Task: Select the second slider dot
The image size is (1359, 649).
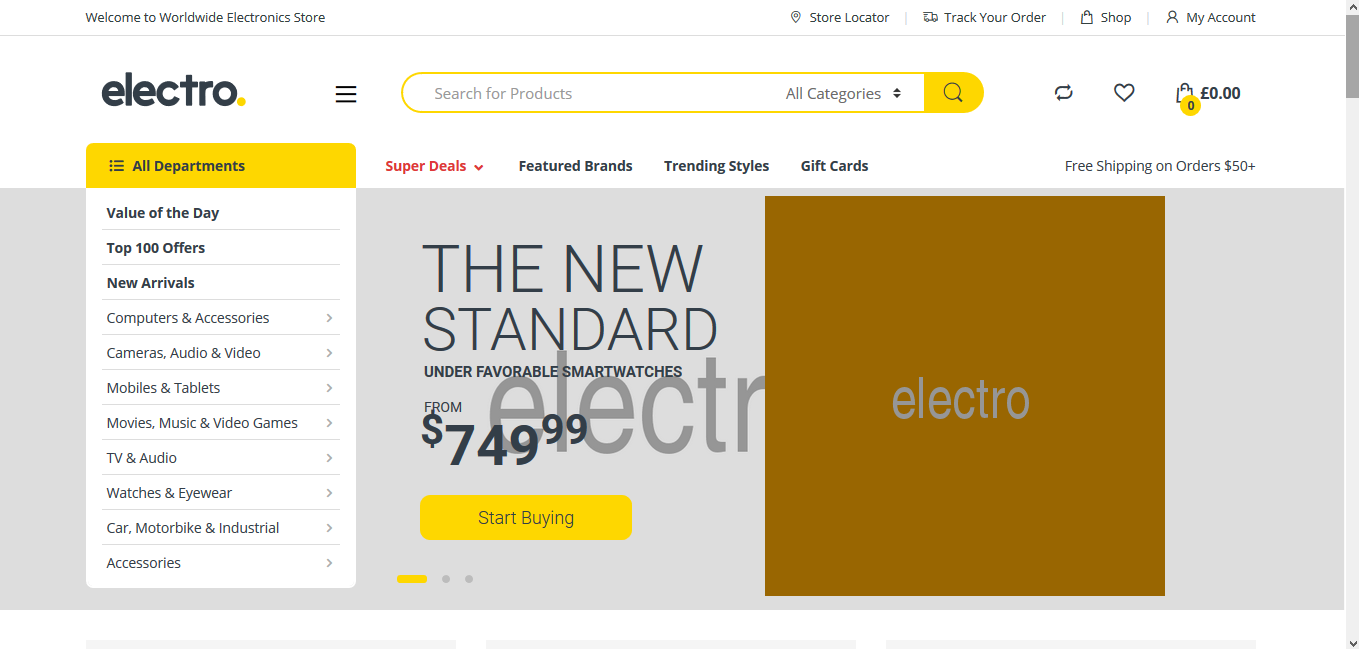Action: (x=446, y=579)
